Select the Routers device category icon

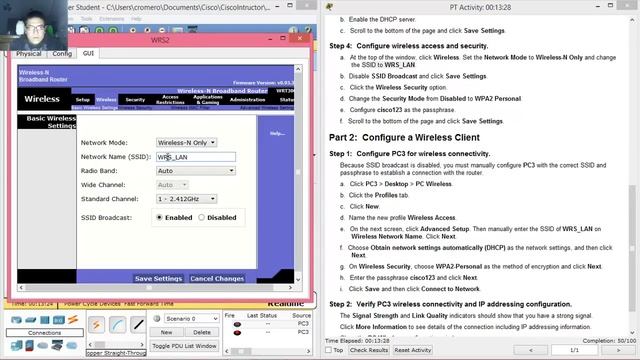(16, 320)
